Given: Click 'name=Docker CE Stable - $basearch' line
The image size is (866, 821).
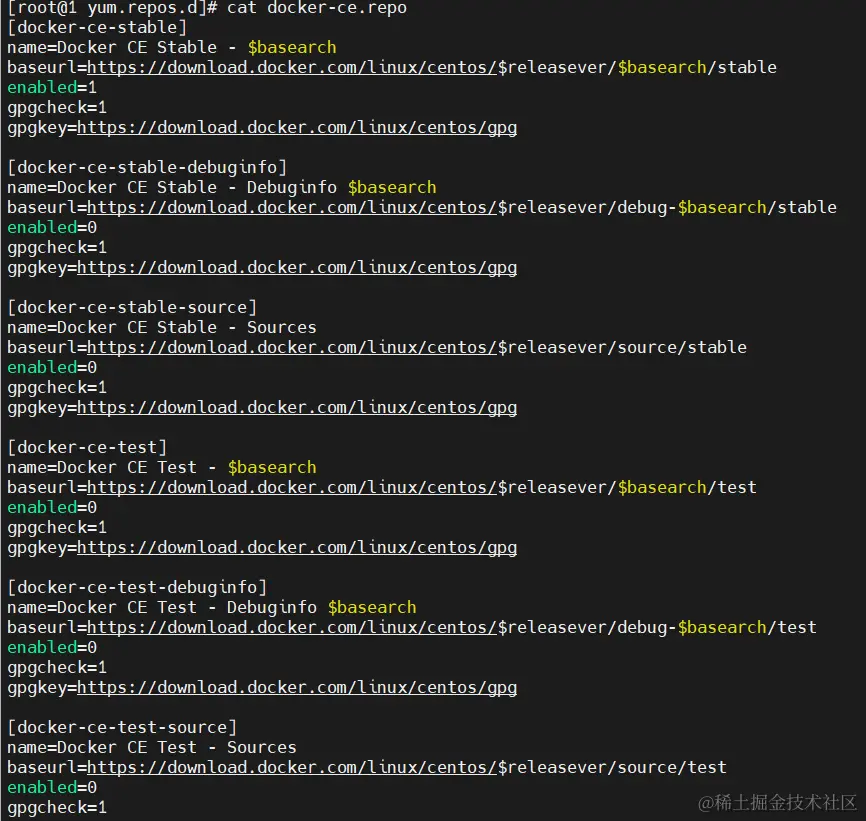Looking at the screenshot, I should pos(172,47).
